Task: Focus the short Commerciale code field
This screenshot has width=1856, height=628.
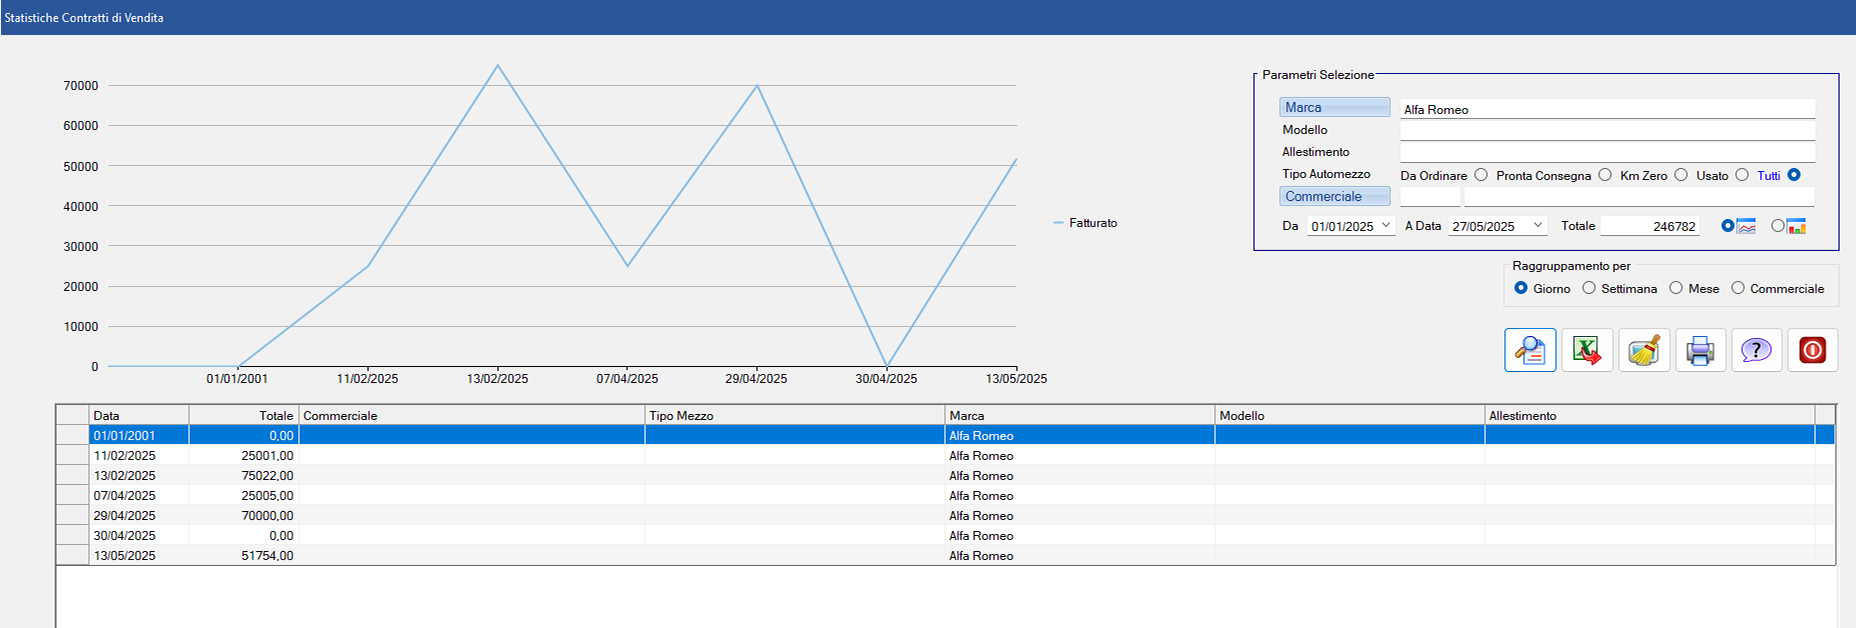Action: [x=1430, y=197]
